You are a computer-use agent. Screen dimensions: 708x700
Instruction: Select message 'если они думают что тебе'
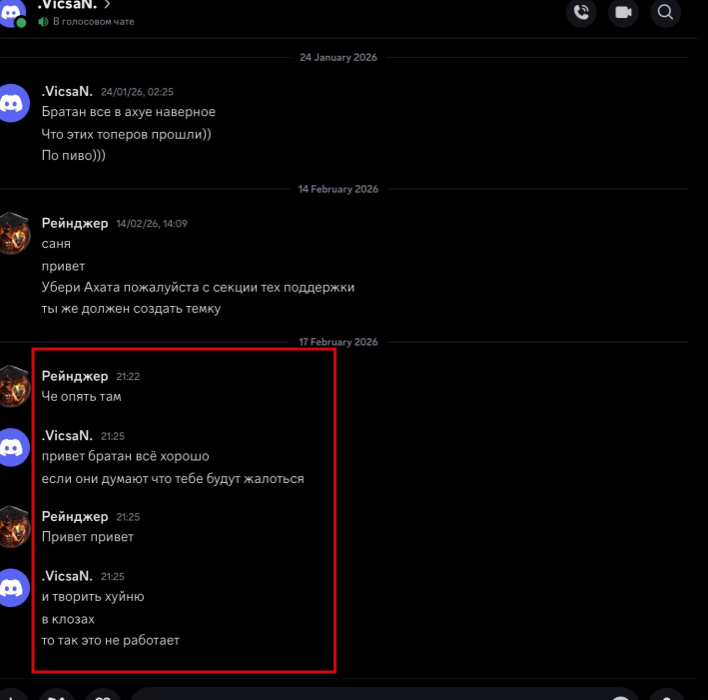pos(173,479)
